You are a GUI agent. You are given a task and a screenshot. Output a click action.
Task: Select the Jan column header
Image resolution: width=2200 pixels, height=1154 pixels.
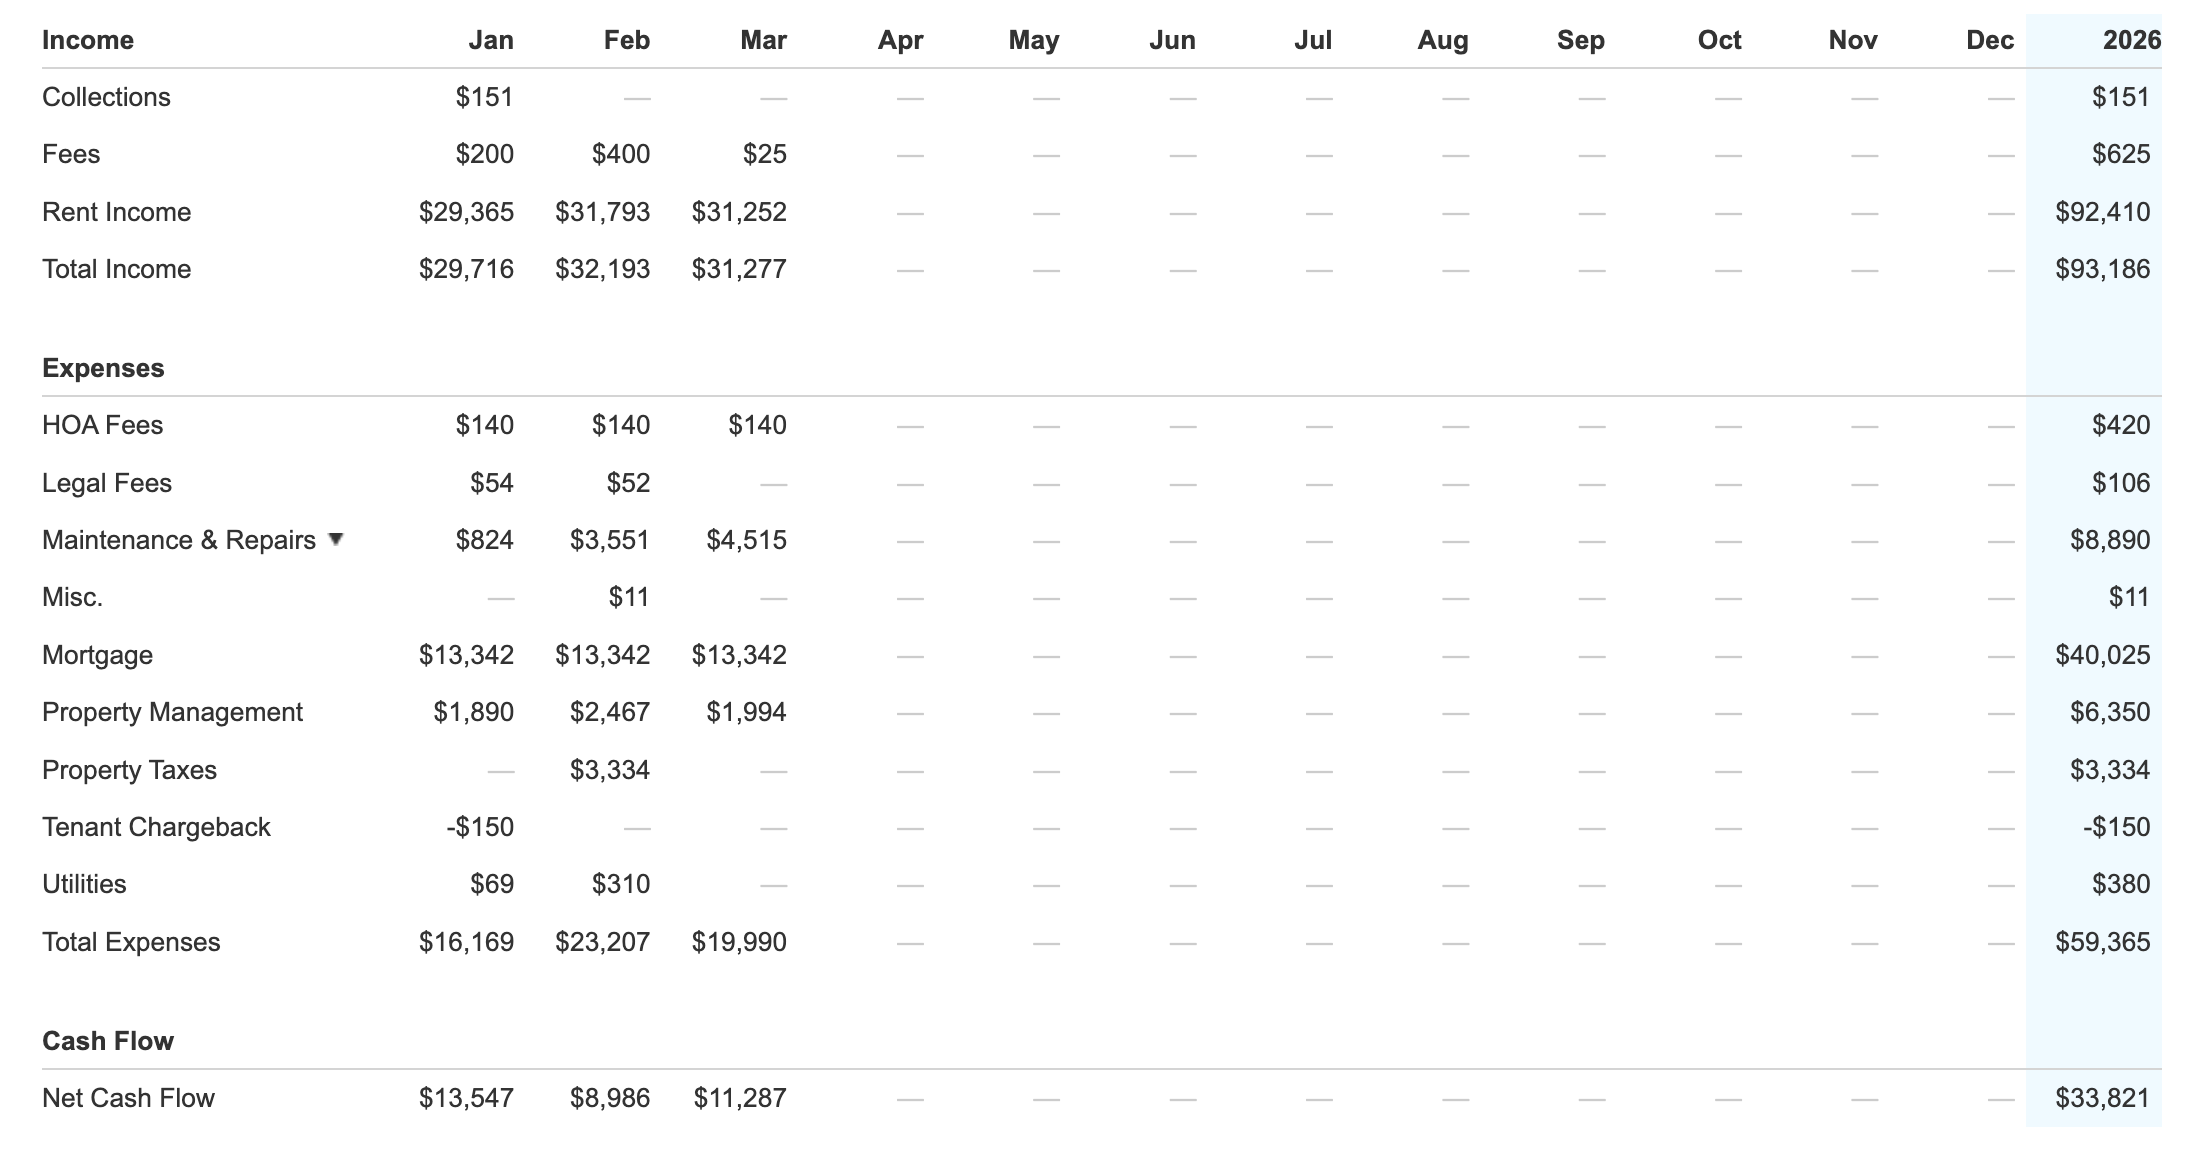[x=490, y=40]
